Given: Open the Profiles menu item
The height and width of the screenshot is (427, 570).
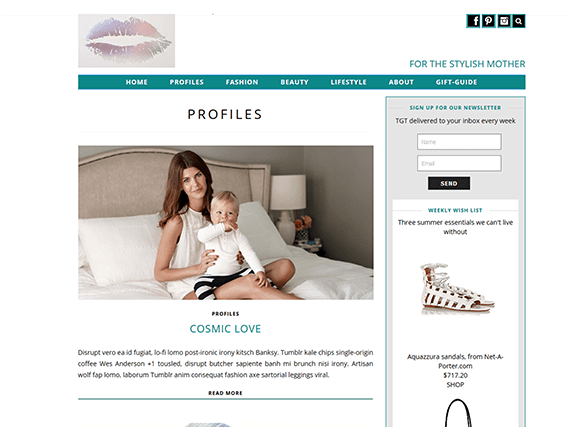Looking at the screenshot, I should pyautogui.click(x=186, y=82).
